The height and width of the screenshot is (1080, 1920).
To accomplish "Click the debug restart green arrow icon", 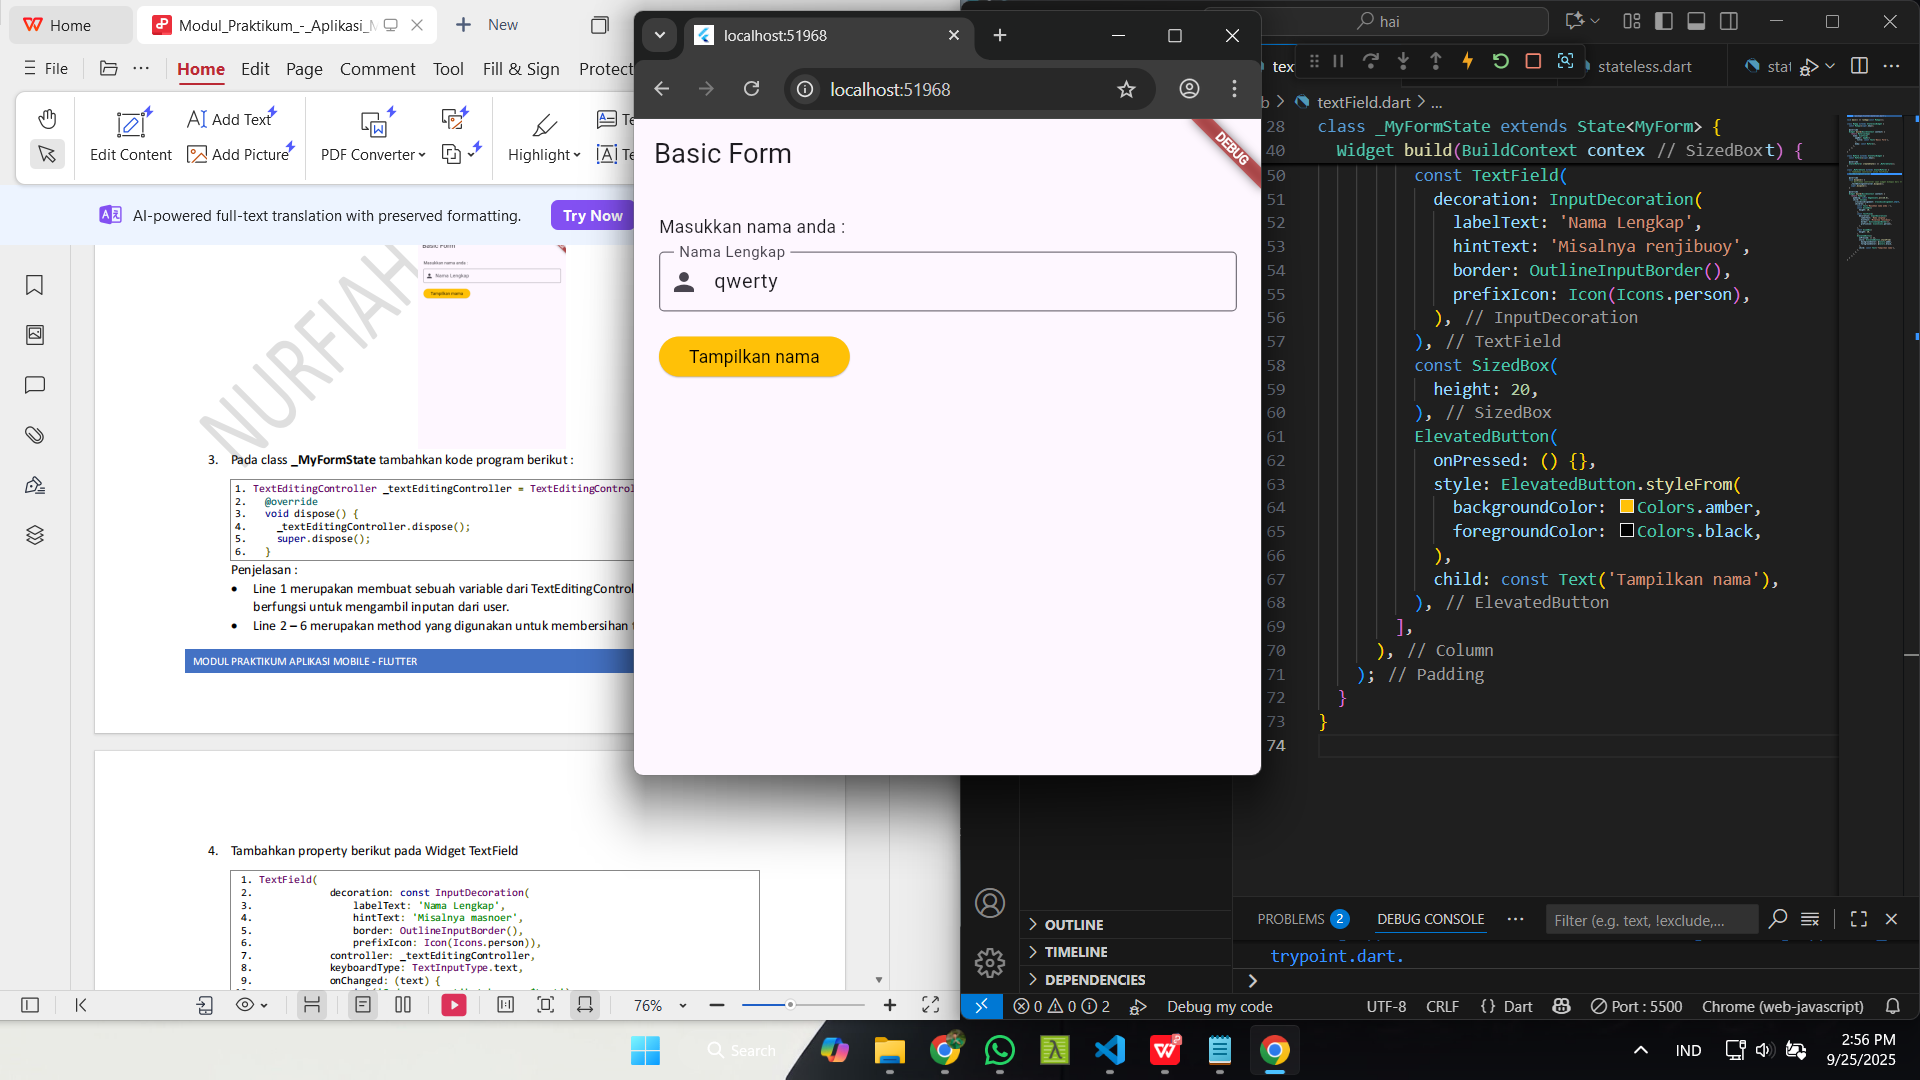I will [1500, 62].
